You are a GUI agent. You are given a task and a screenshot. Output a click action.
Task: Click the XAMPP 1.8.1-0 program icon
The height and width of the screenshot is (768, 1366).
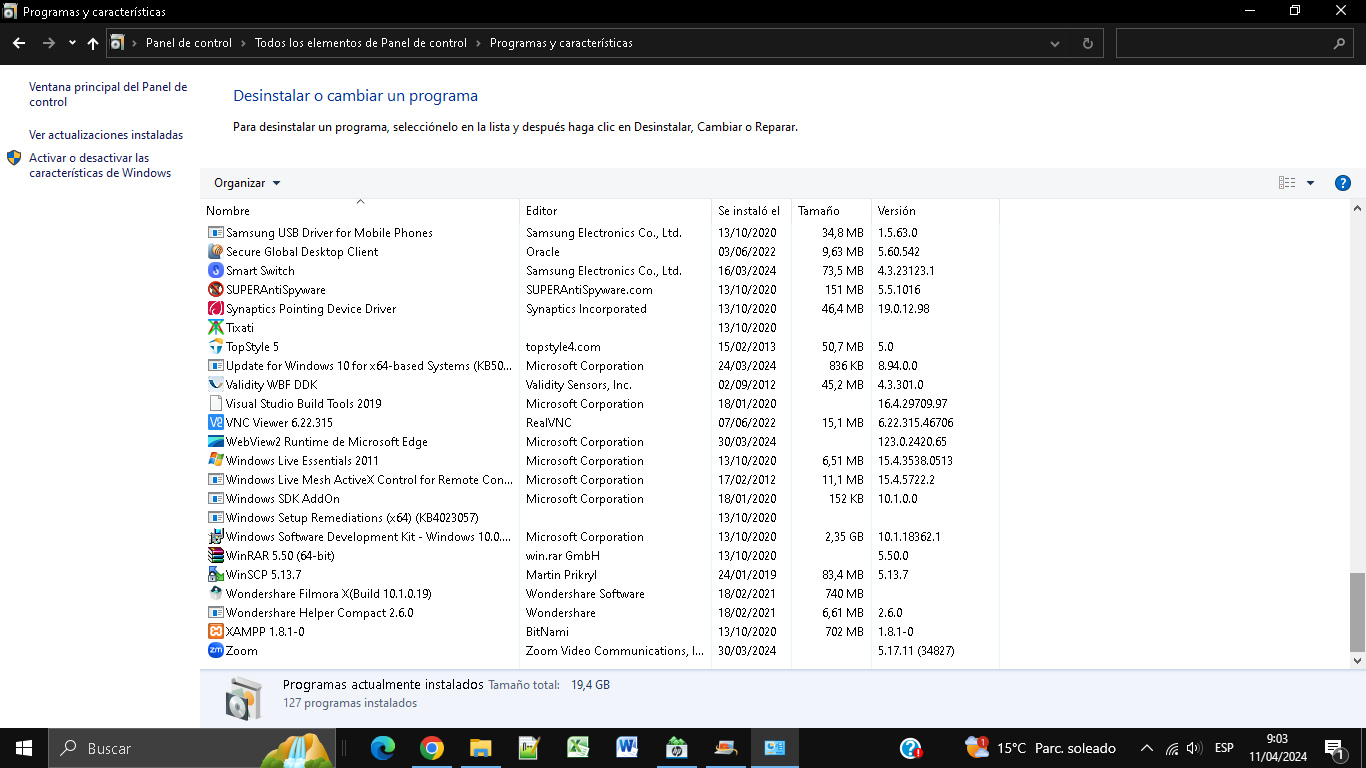215,632
